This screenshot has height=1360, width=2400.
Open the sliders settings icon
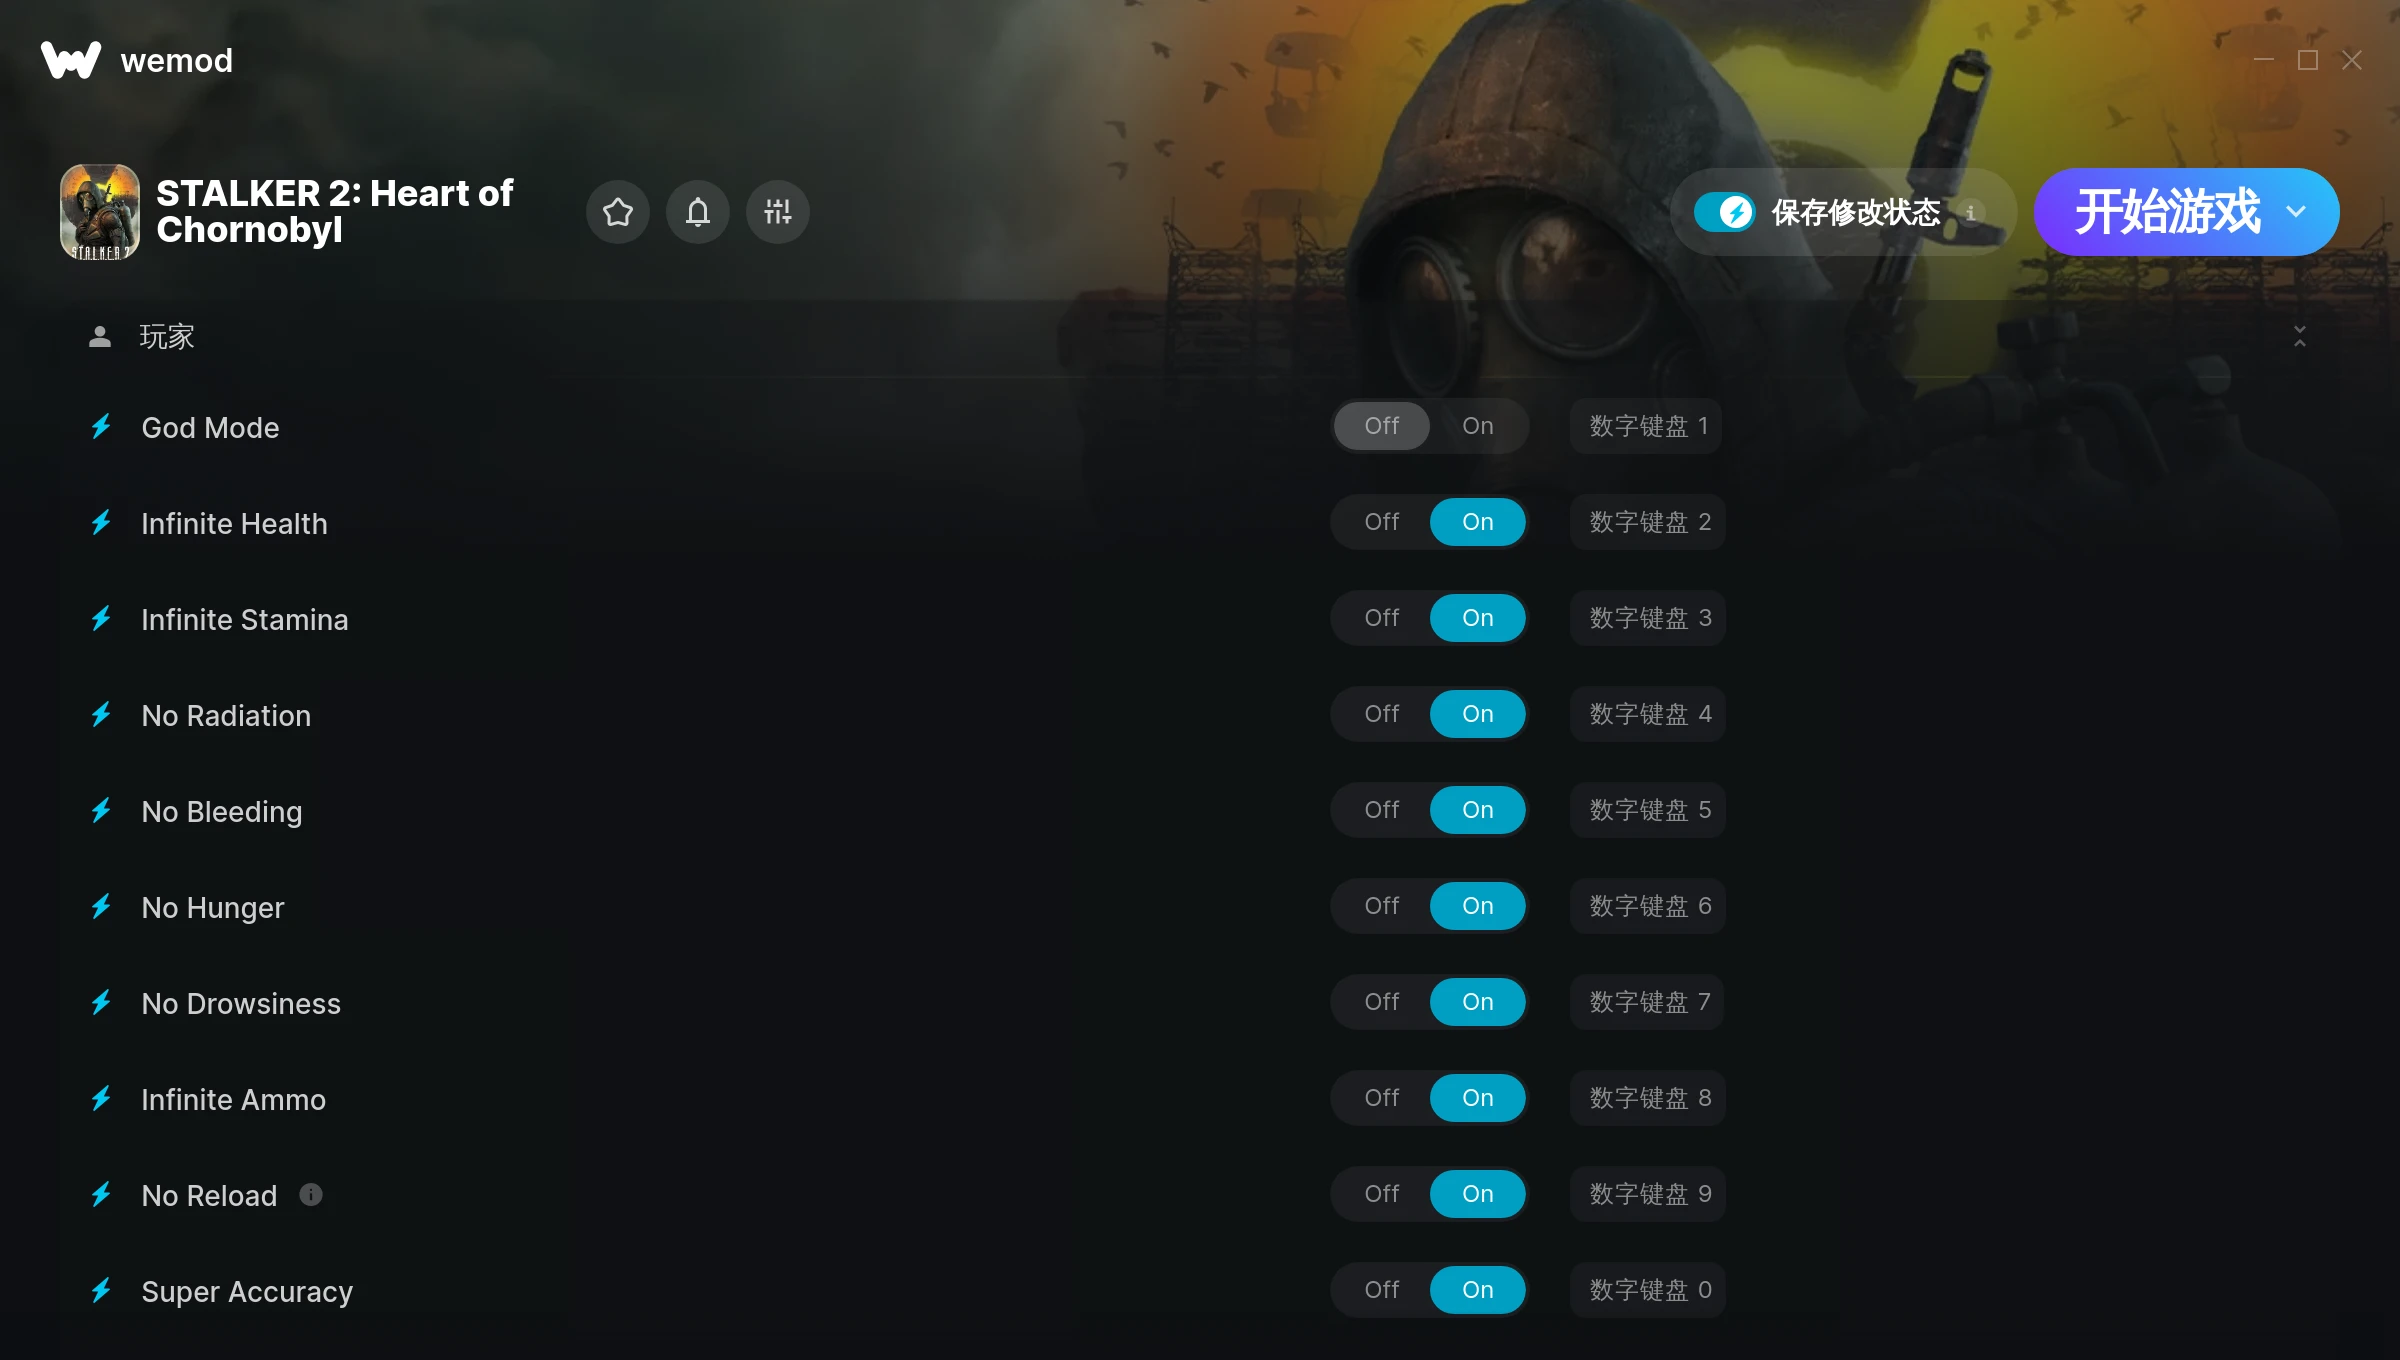tap(778, 212)
